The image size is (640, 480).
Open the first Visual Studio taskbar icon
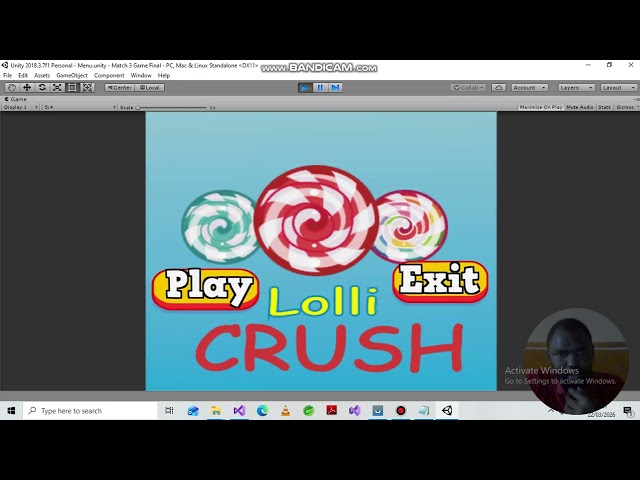(239, 411)
